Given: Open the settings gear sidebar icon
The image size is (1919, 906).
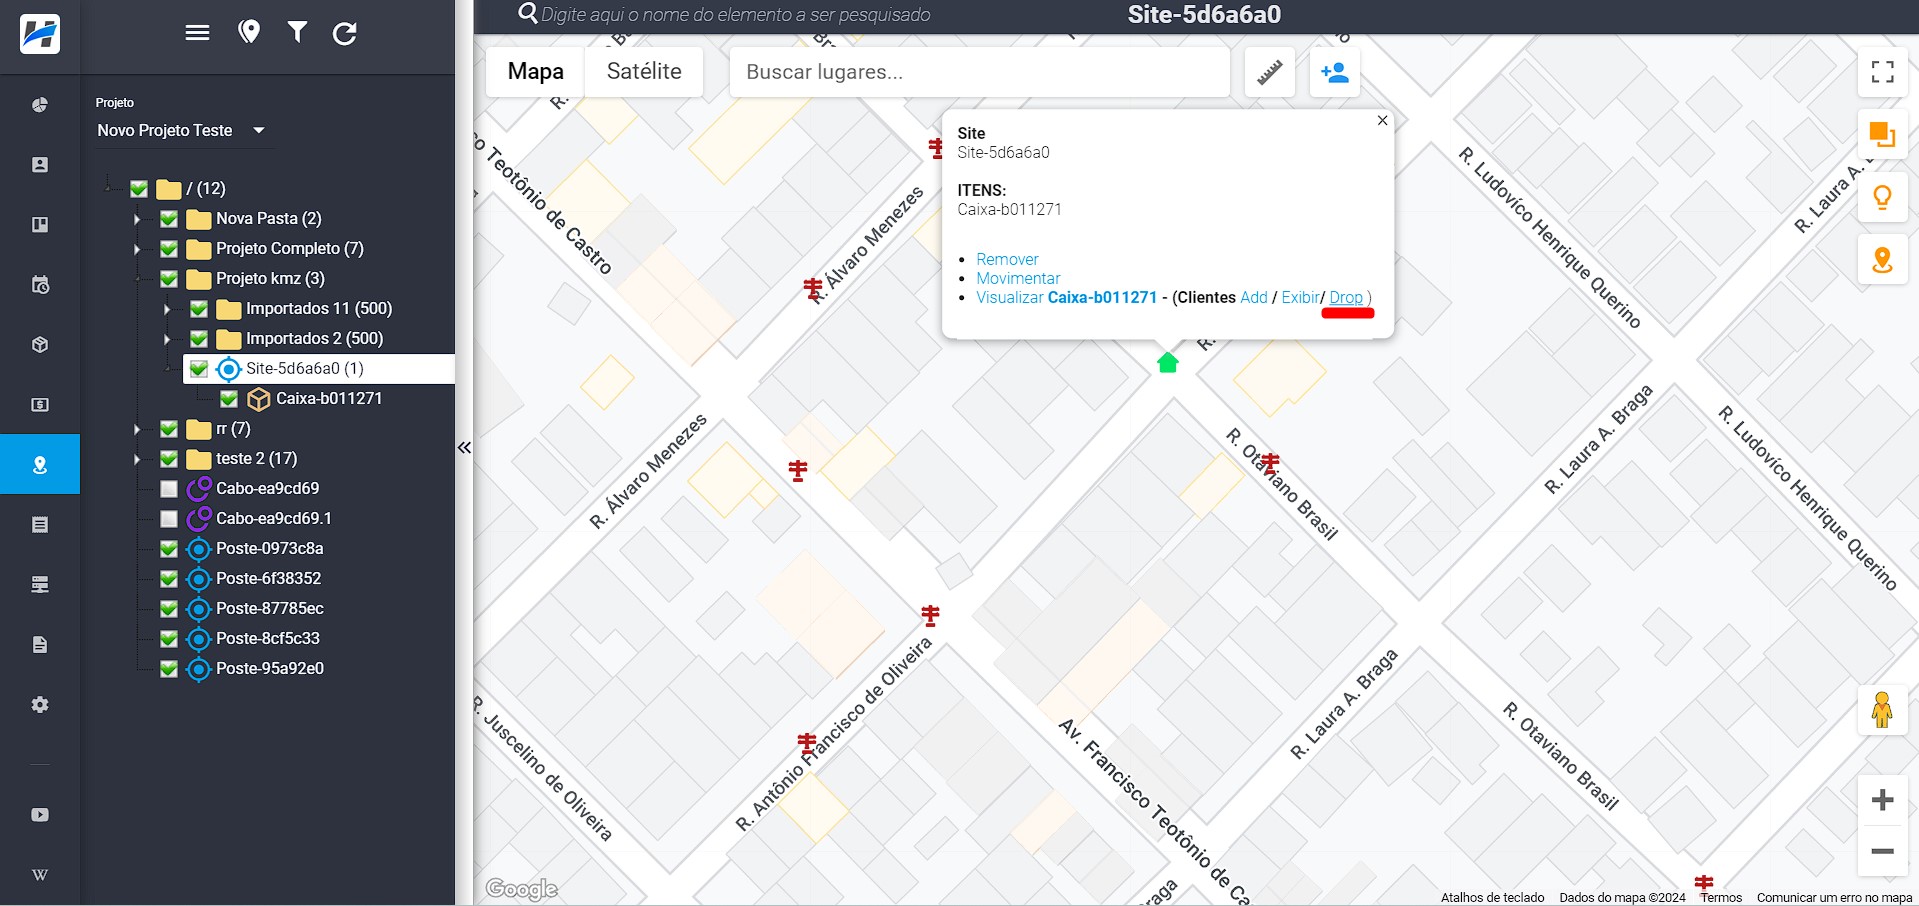Looking at the screenshot, I should [x=40, y=705].
